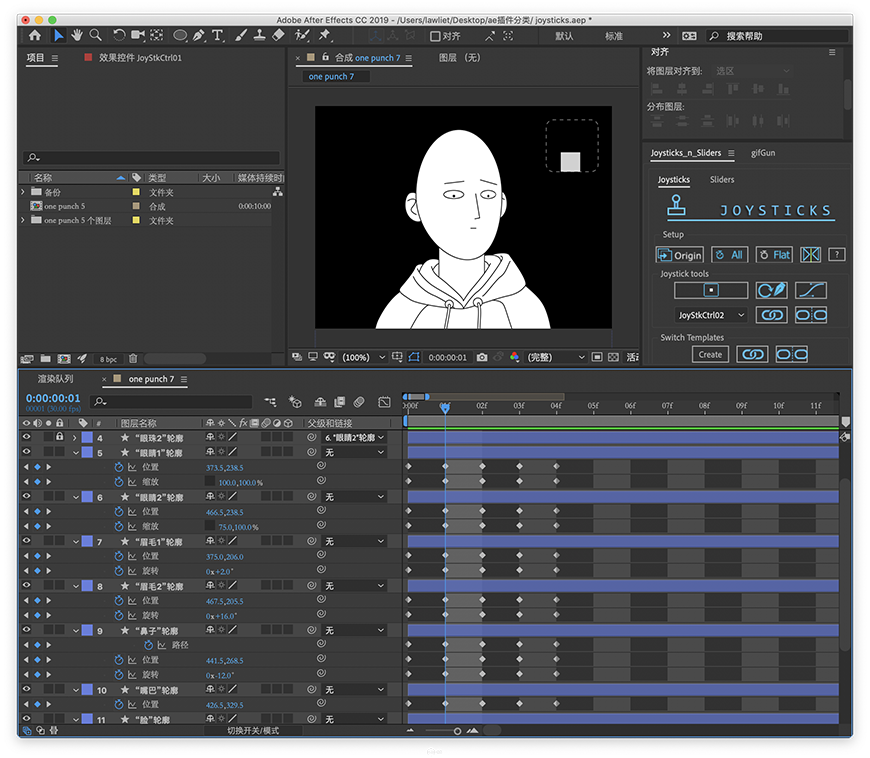This screenshot has width=870, height=758.
Task: Hide layer 7 眉毛1 with eye toggle
Action: [27, 541]
